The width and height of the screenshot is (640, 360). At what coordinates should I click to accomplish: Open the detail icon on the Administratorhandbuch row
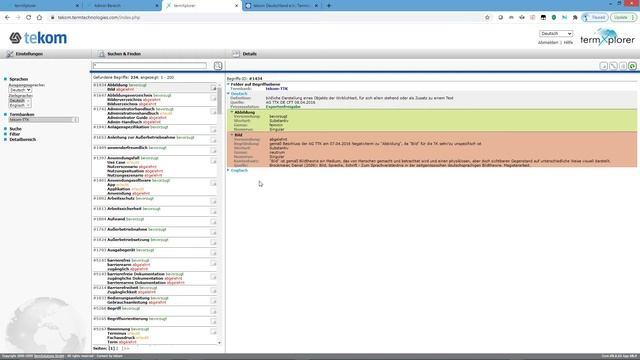pos(213,111)
